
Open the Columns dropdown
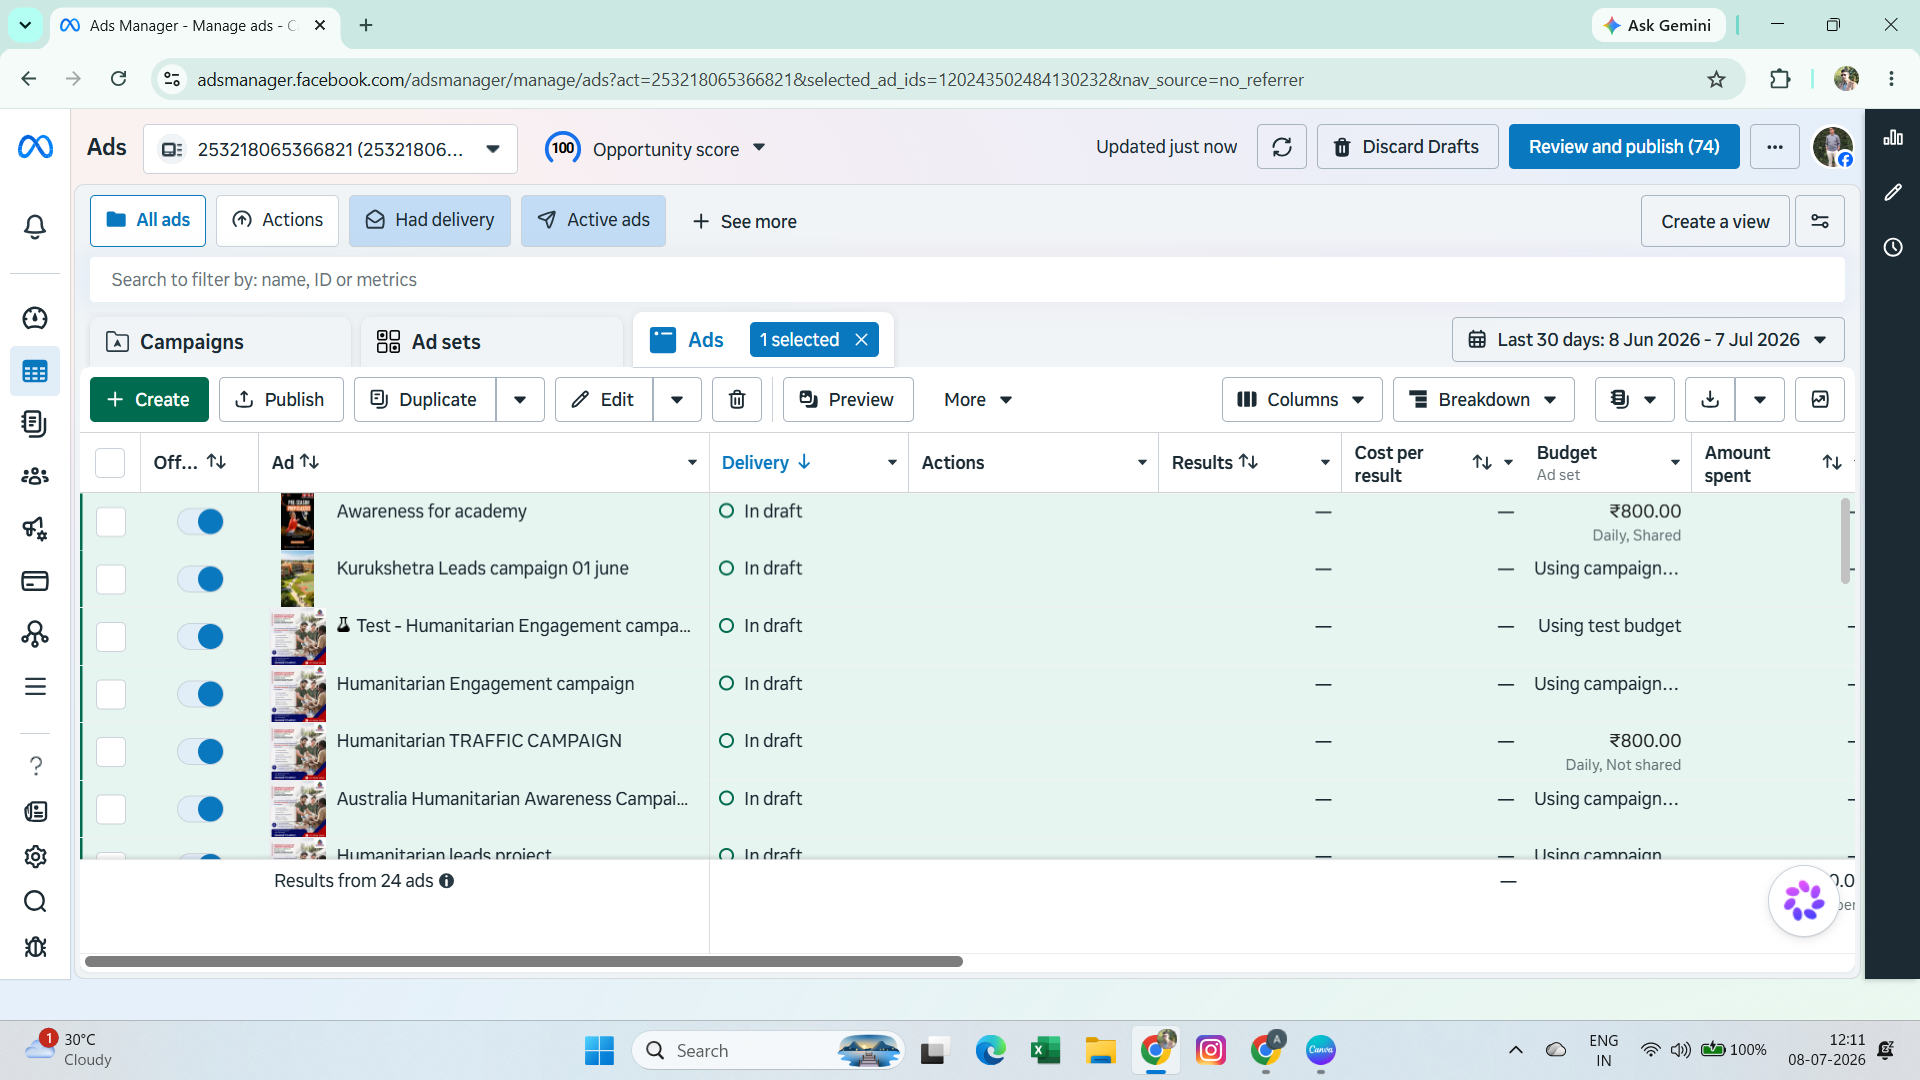click(1301, 400)
